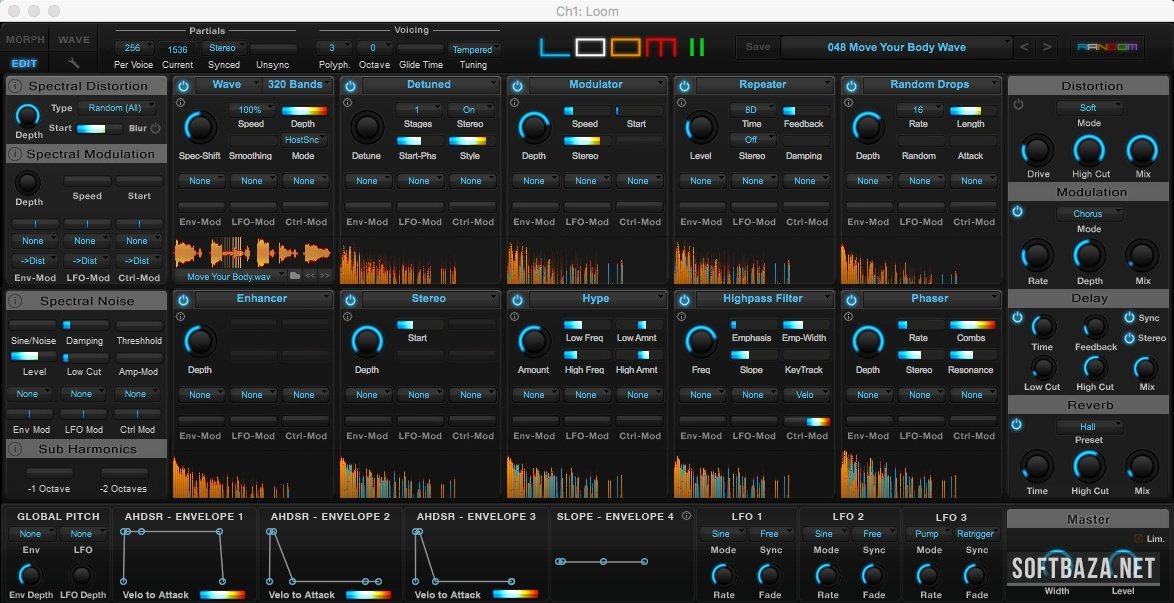Enable the Distortion effect power button
1174x603 pixels.
tap(1018, 104)
